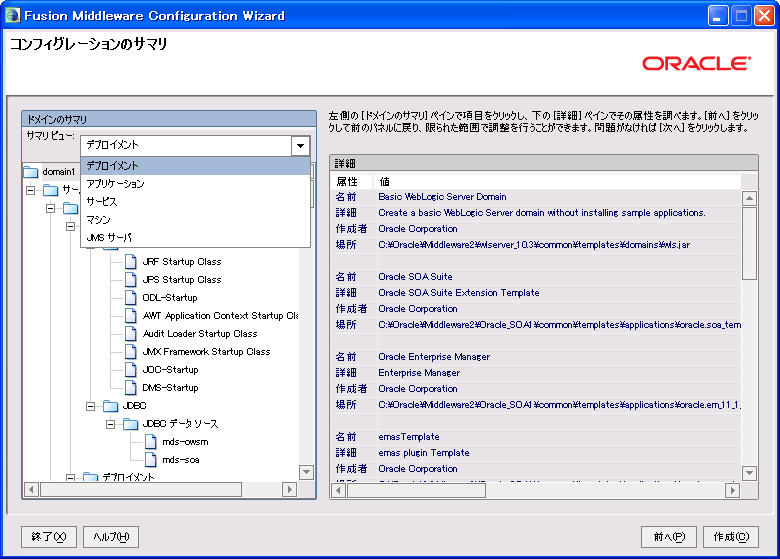Select the JMX Framework Startup Class tree item
The width and height of the screenshot is (780, 559).
206,352
